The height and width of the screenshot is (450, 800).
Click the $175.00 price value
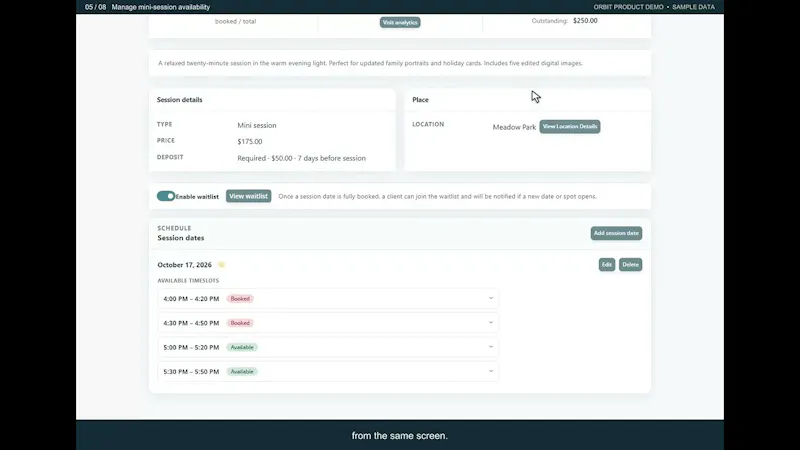(249, 141)
